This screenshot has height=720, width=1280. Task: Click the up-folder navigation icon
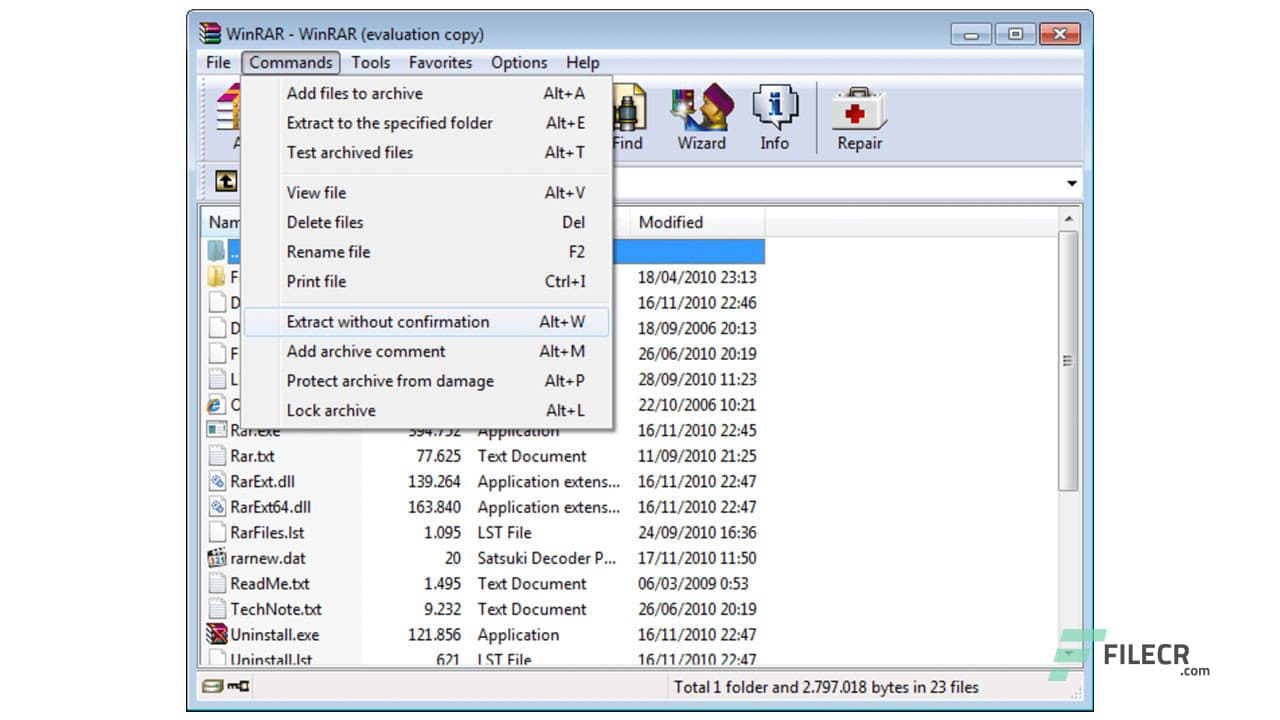[x=225, y=181]
